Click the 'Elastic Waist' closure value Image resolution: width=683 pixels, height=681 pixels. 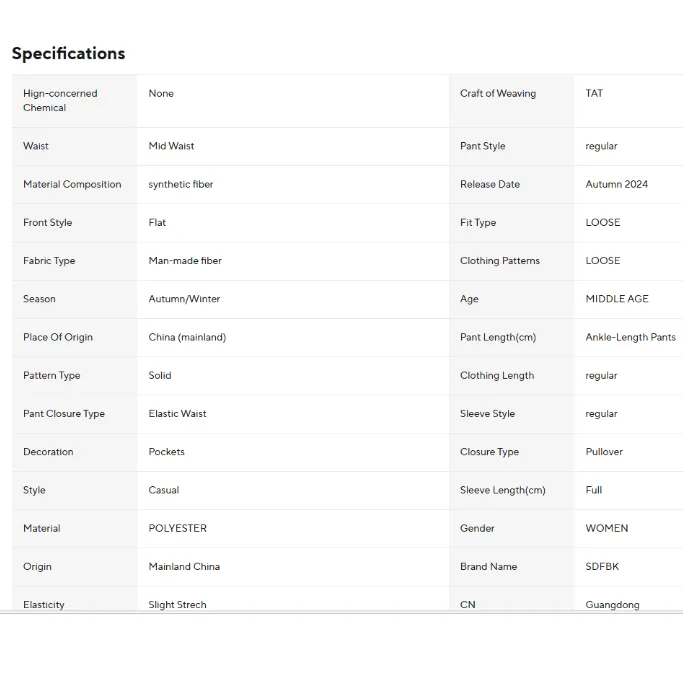tap(177, 414)
